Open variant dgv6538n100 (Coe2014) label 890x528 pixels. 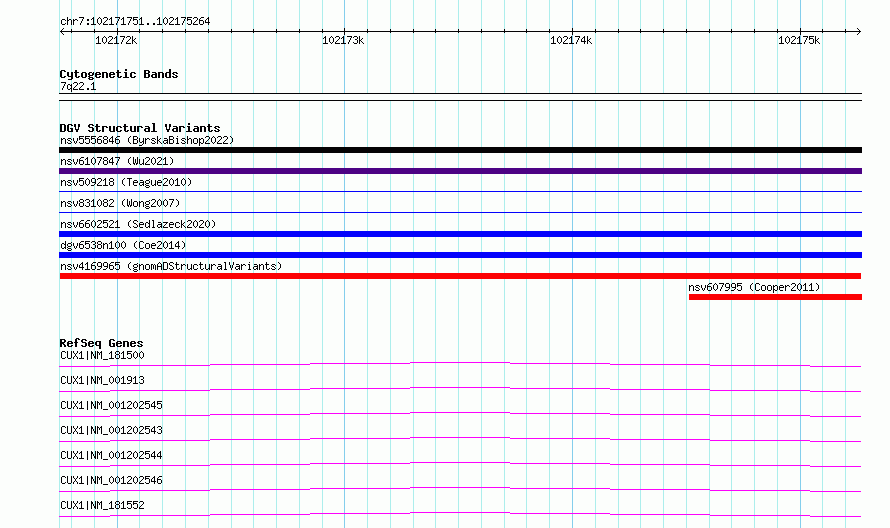click(x=123, y=245)
